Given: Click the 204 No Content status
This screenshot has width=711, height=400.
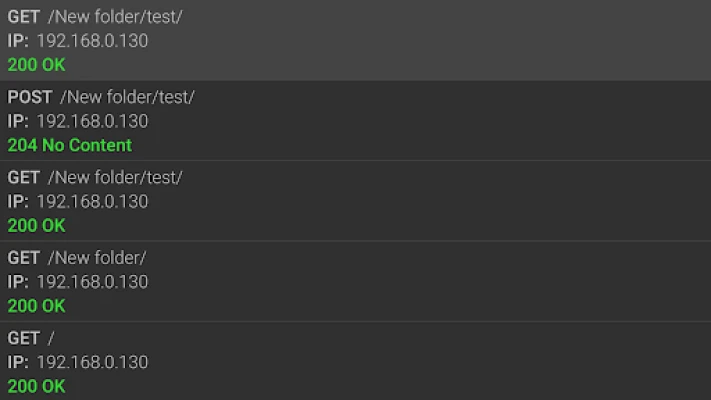Looking at the screenshot, I should tap(69, 145).
